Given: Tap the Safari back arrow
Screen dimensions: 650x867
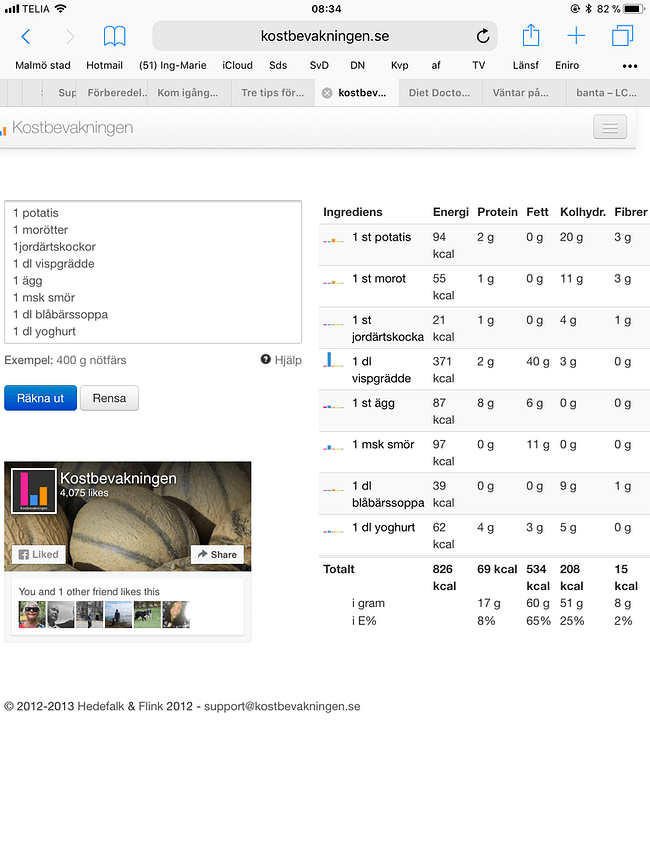Looking at the screenshot, I should (x=26, y=37).
